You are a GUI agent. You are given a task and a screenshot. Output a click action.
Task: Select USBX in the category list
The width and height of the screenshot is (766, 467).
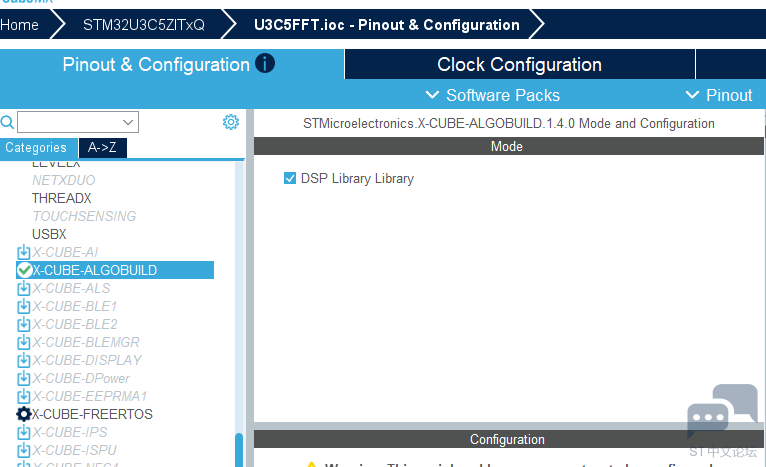(49, 234)
